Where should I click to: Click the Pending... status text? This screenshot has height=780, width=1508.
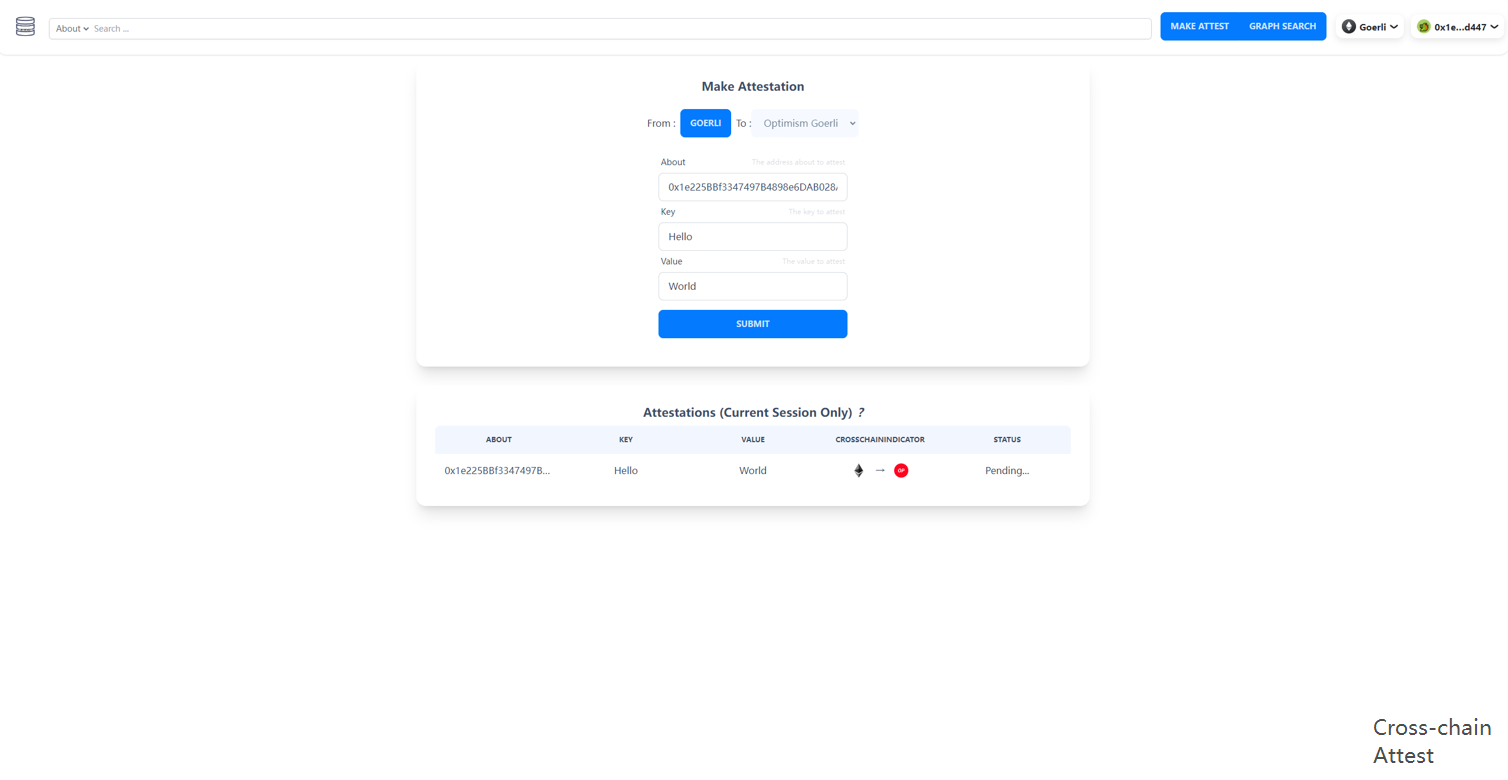[1007, 470]
